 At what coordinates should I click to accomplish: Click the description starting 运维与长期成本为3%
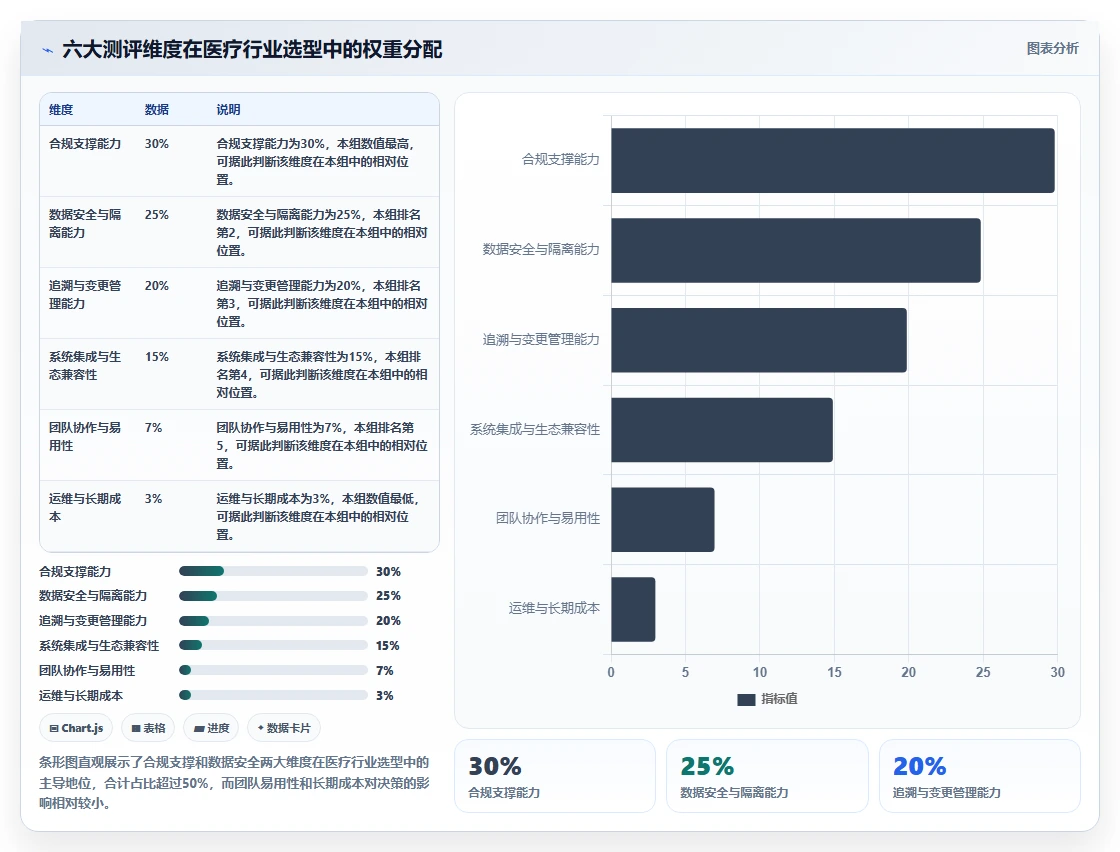click(320, 516)
